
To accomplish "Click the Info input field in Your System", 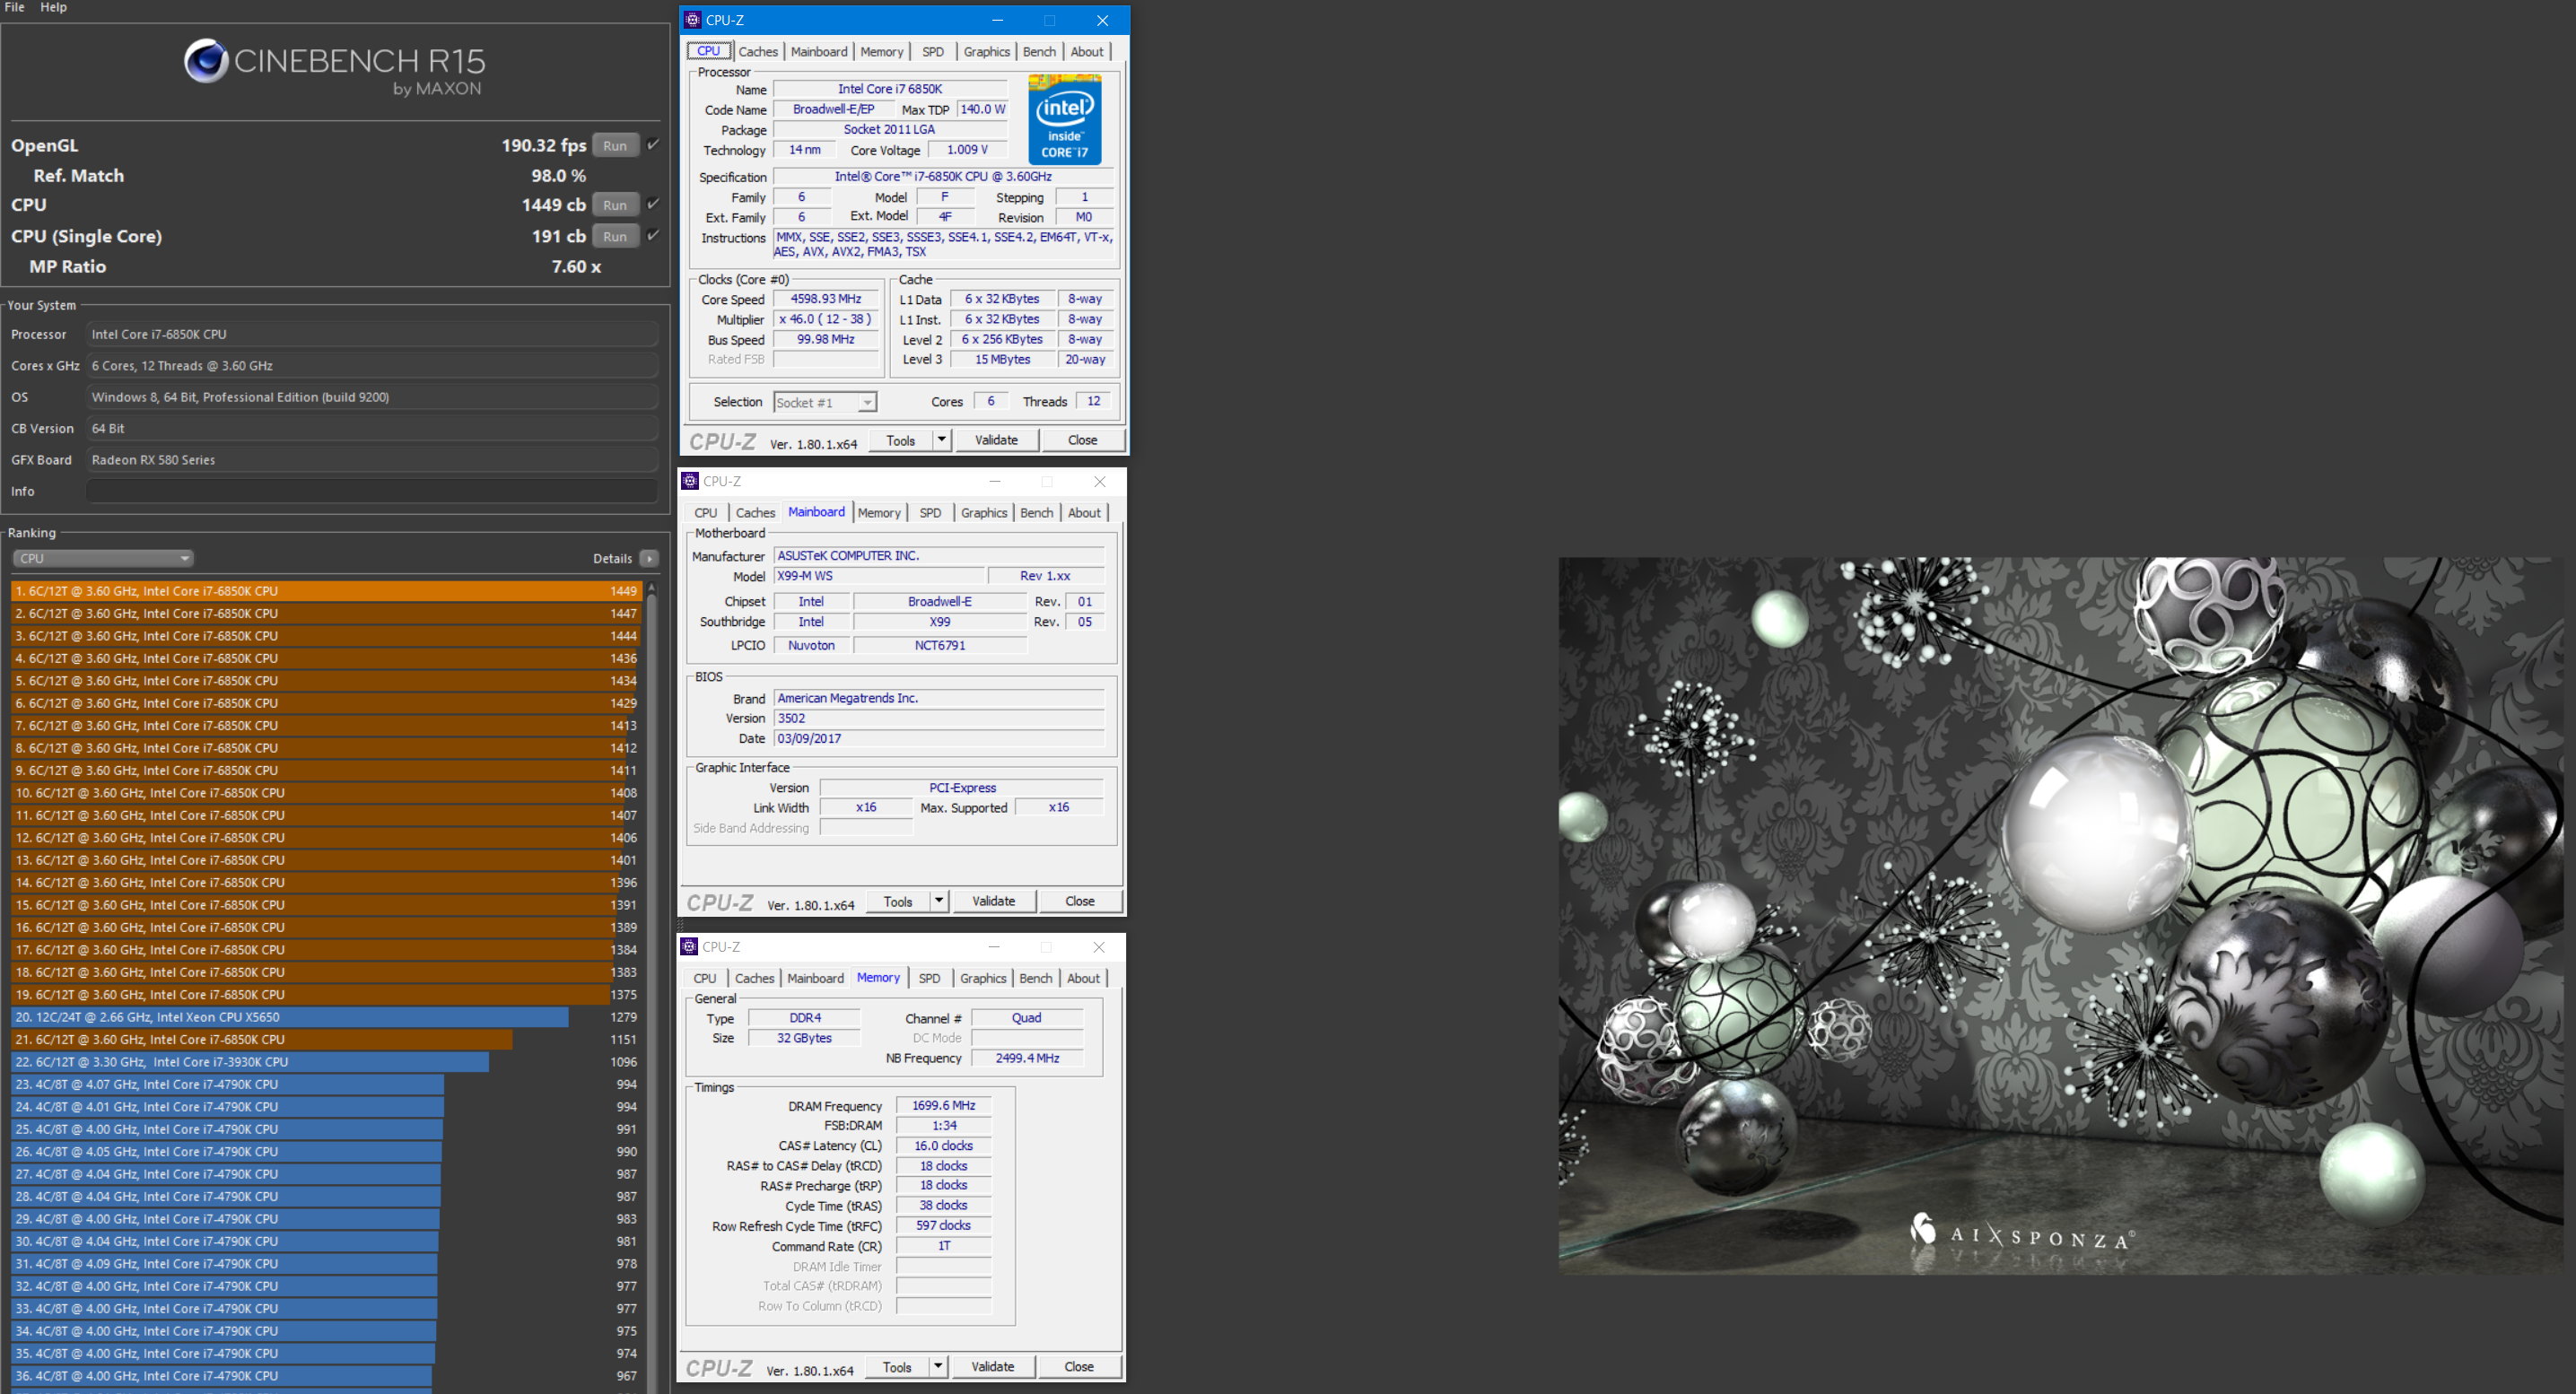I will pyautogui.click(x=372, y=491).
